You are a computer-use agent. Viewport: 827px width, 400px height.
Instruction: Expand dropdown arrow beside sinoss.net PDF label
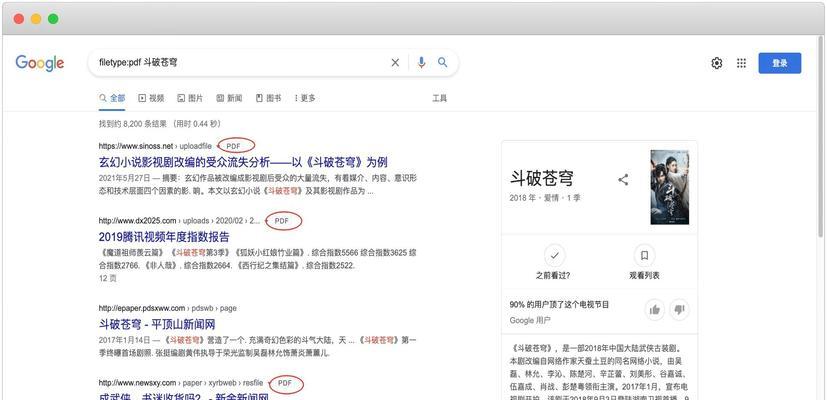pos(218,146)
